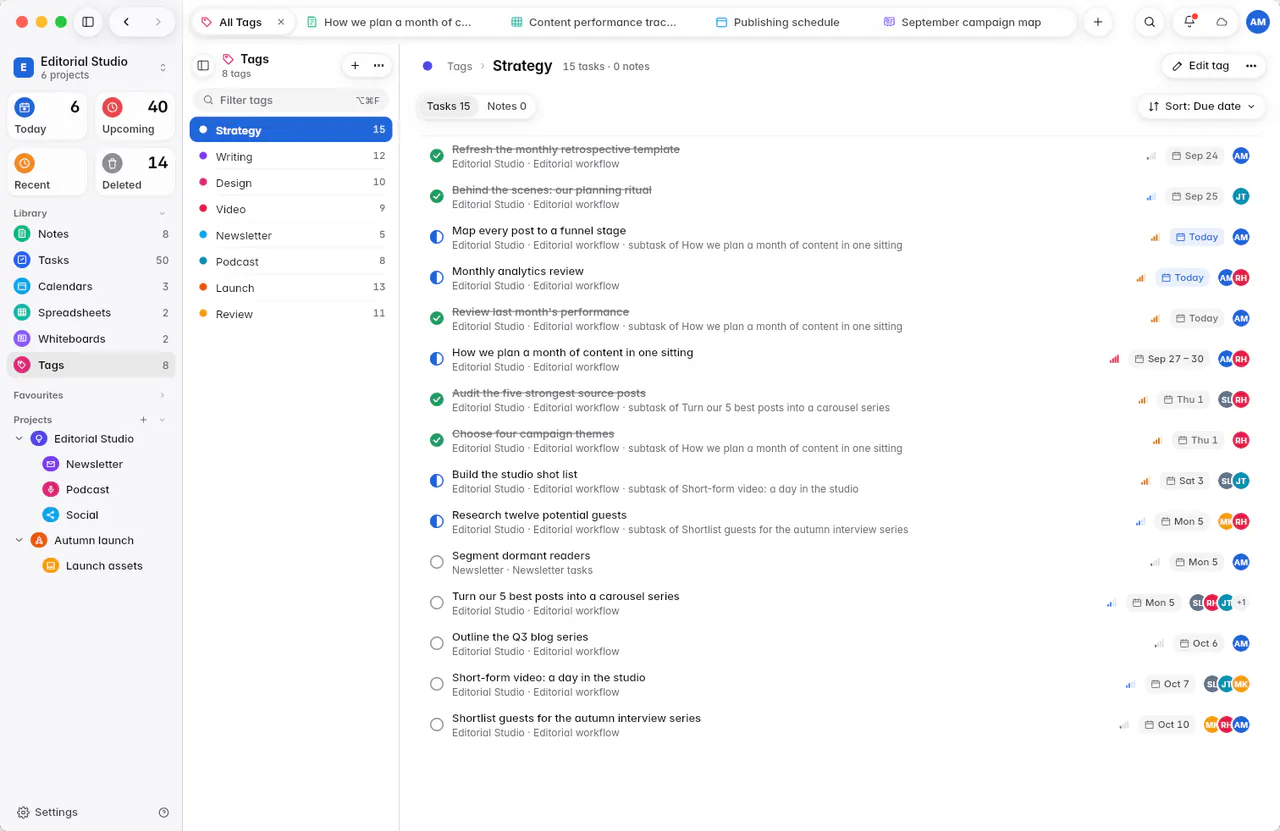Screen dimensions: 1280x831
Task: Open help icon at sidebar bottom
Action: pyautogui.click(x=164, y=812)
